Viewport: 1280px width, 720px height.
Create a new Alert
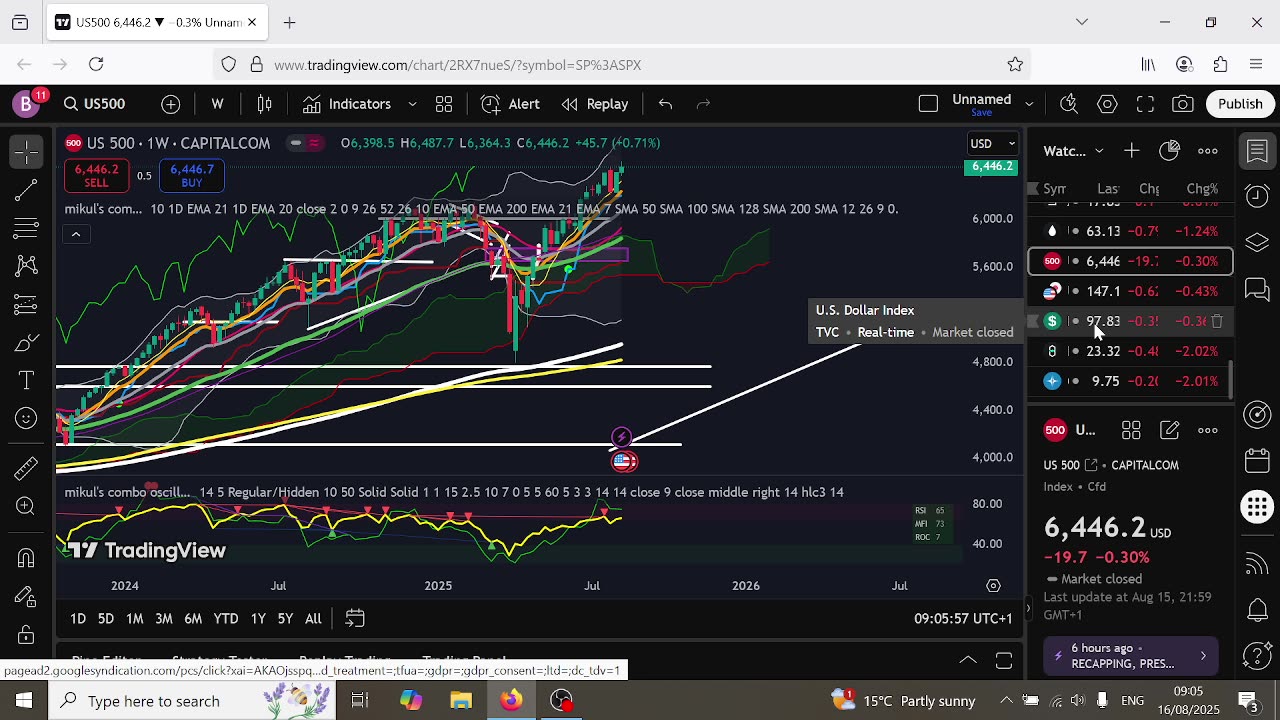tap(510, 104)
